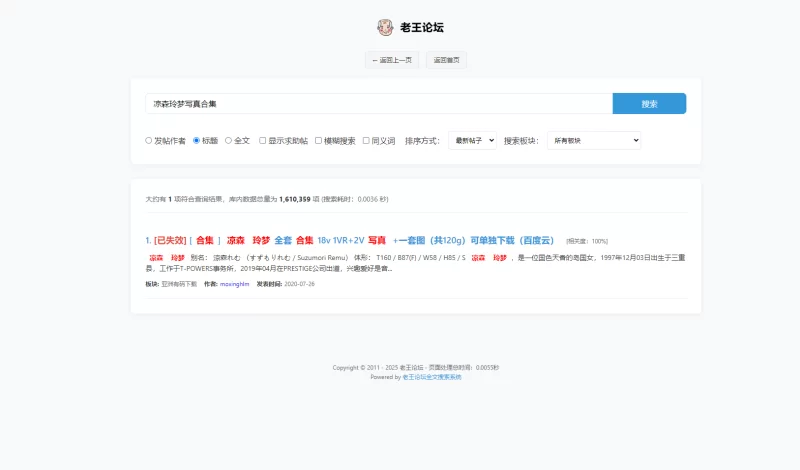Click the 相关度 100% relevance label
Screen dimensions: 800x470
587,241
